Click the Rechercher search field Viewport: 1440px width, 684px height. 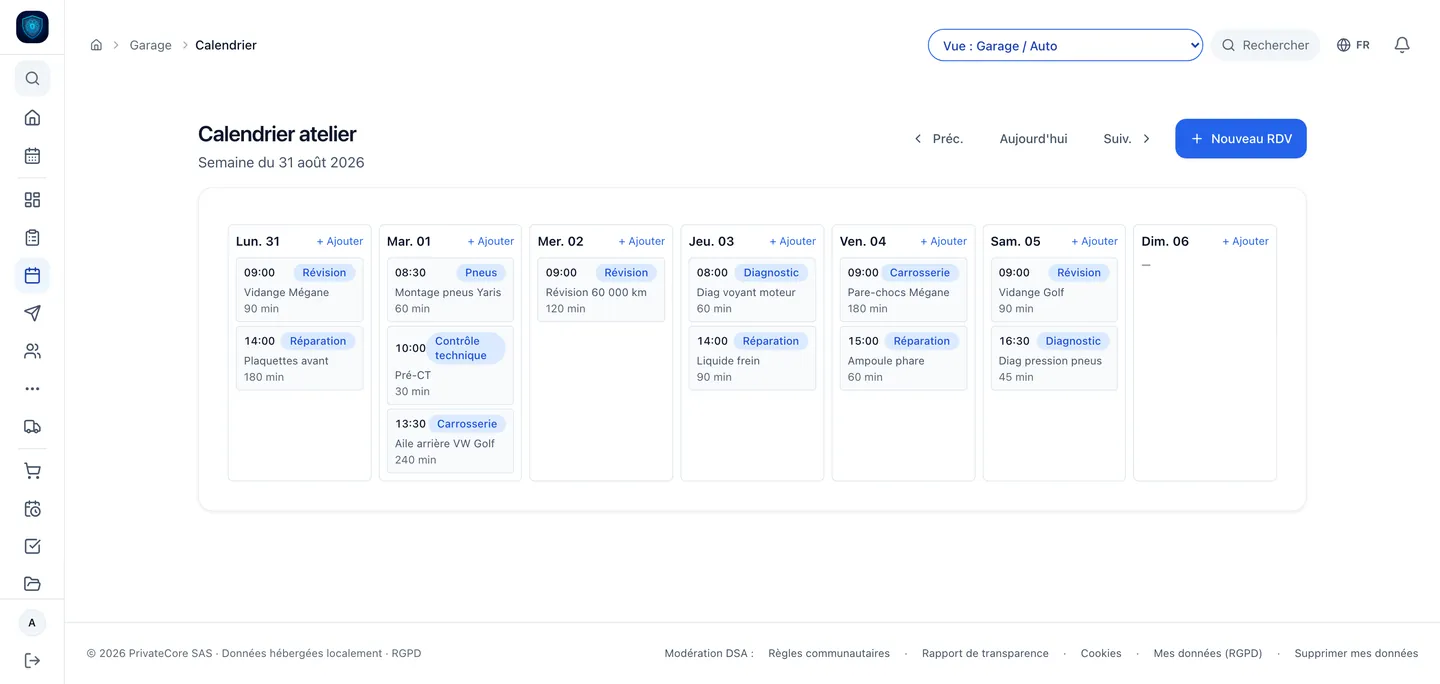1266,45
